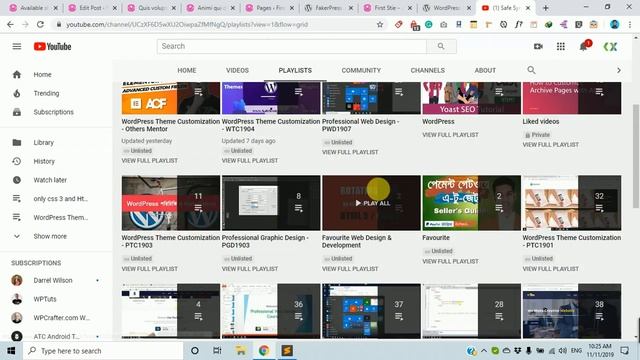This screenshot has width=640, height=360.
Task: Open File Explorer from the taskbar
Action: [x=240, y=351]
